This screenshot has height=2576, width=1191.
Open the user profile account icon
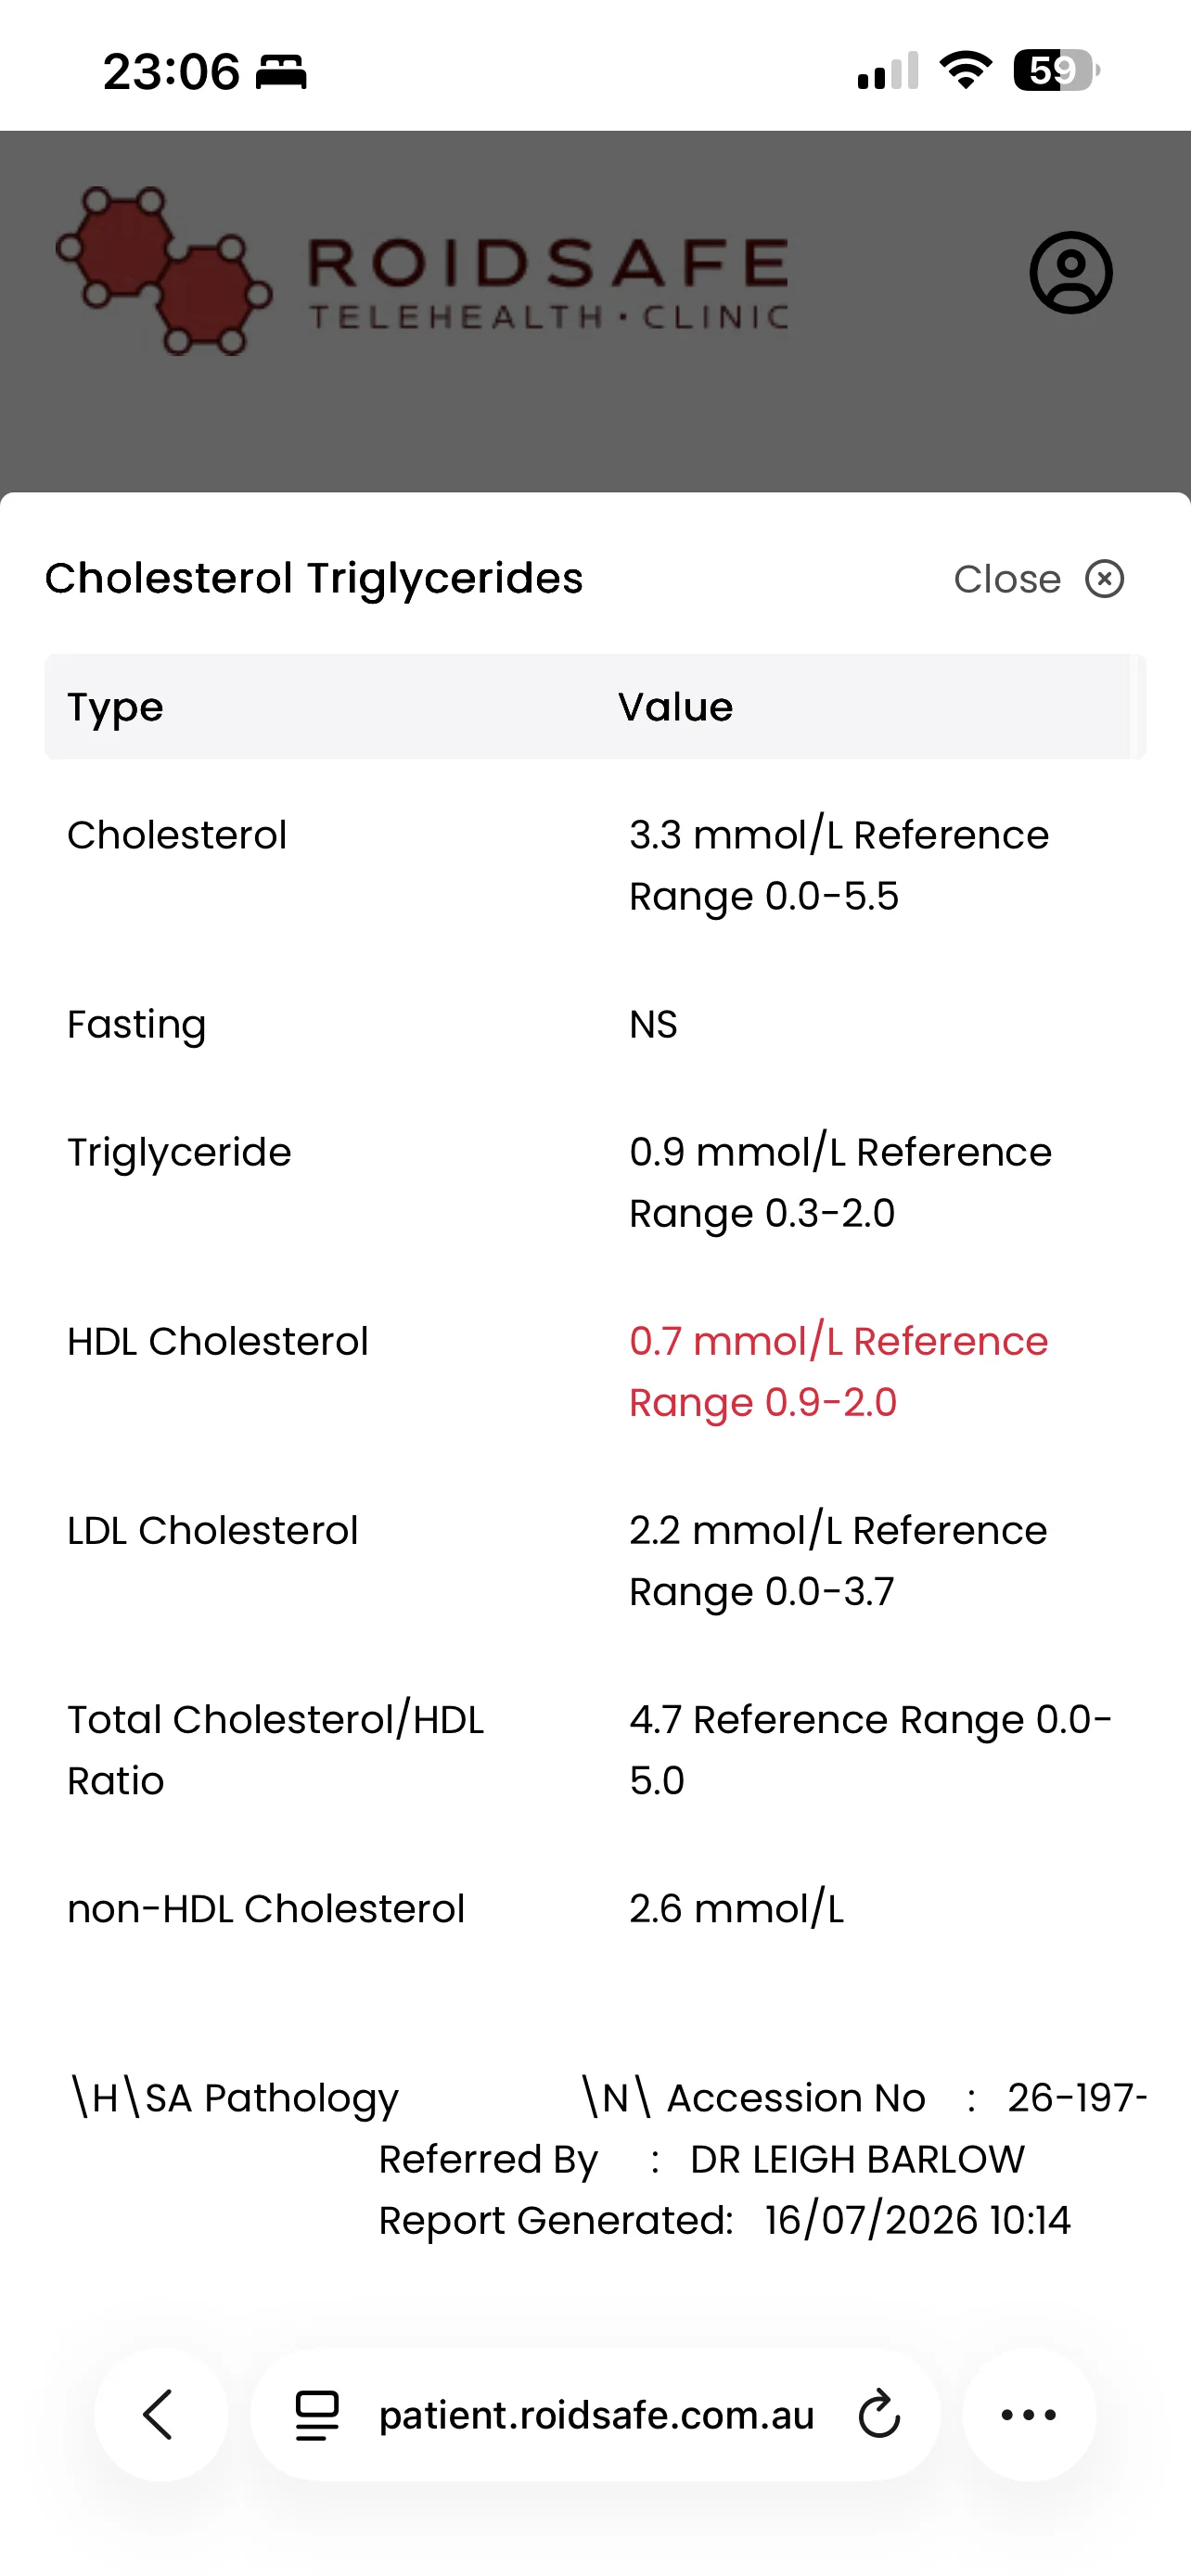pos(1071,272)
